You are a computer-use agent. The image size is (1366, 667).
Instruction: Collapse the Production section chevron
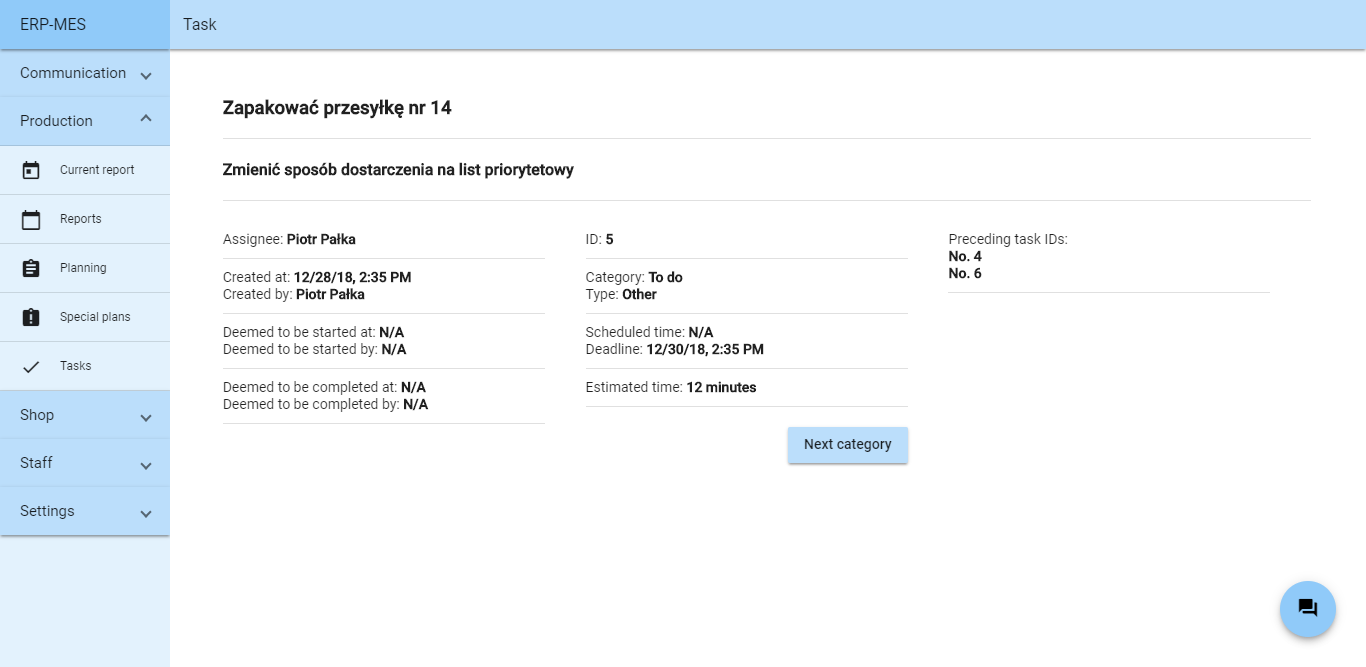point(146,119)
